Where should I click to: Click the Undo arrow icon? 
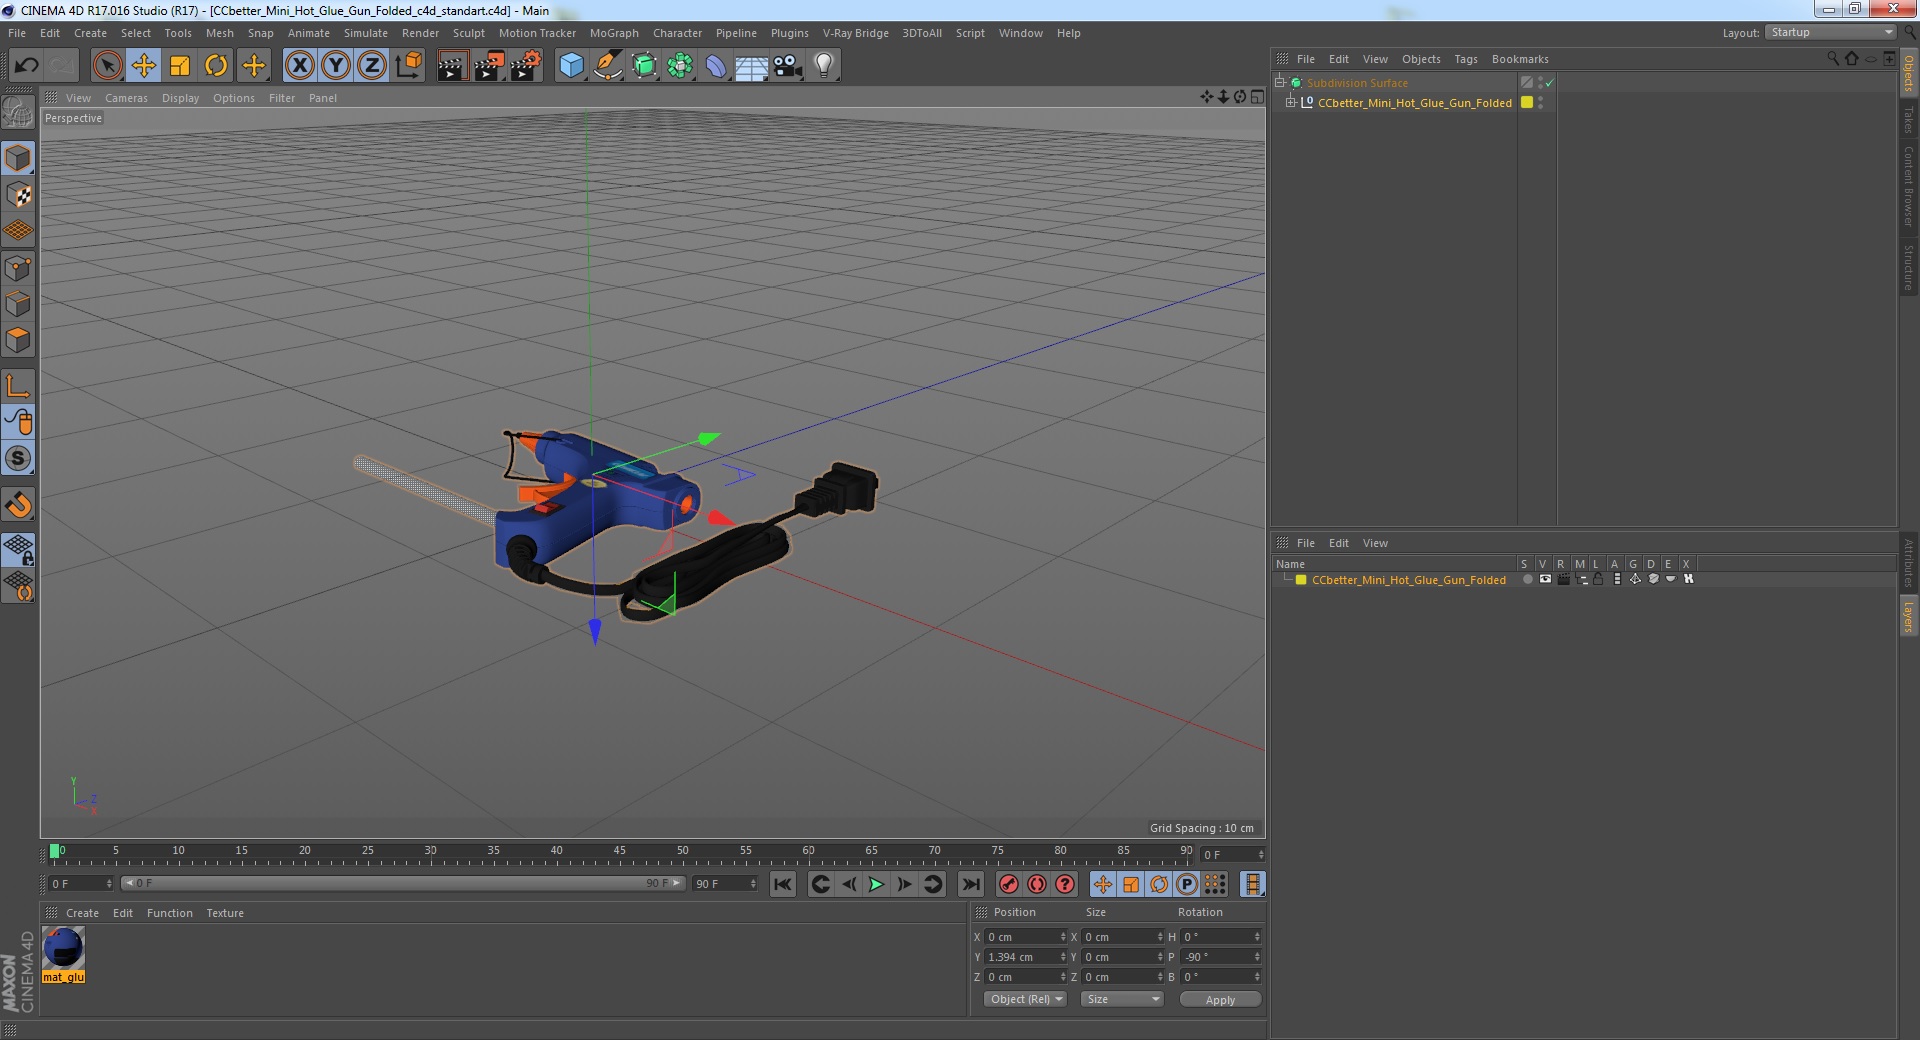coord(26,66)
